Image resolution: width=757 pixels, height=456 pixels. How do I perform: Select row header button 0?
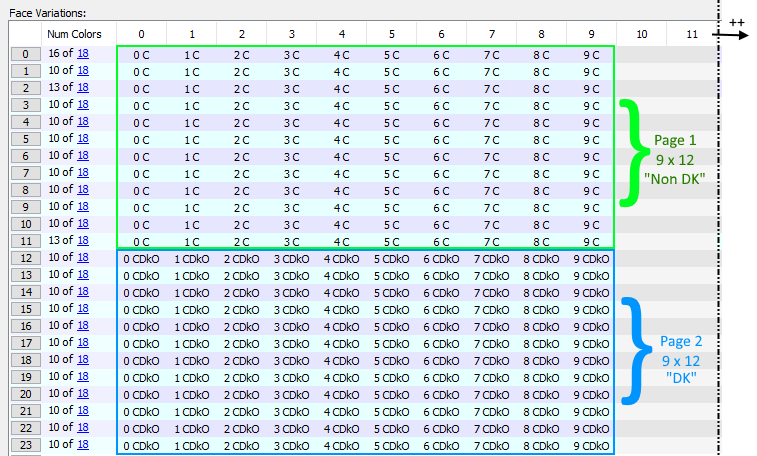[x=24, y=54]
